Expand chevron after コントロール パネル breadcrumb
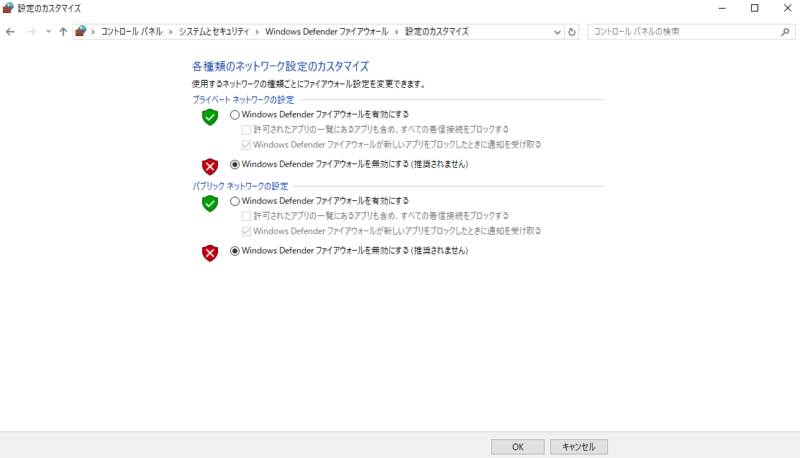800x458 pixels. tap(170, 32)
